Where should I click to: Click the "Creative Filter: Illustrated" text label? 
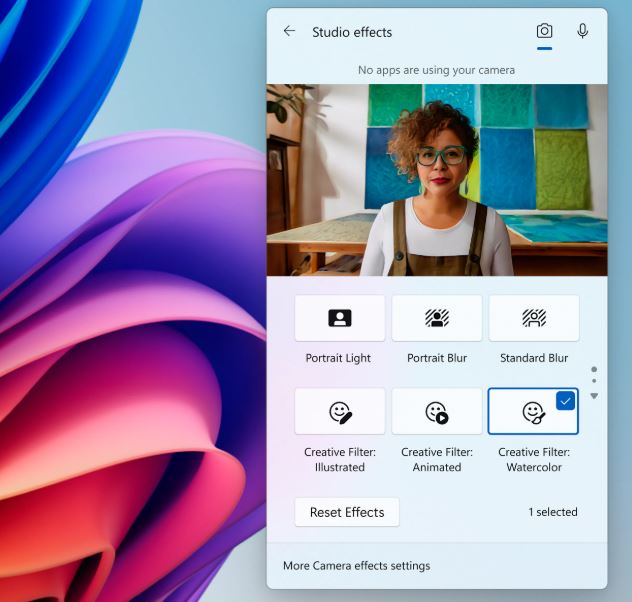click(x=340, y=460)
